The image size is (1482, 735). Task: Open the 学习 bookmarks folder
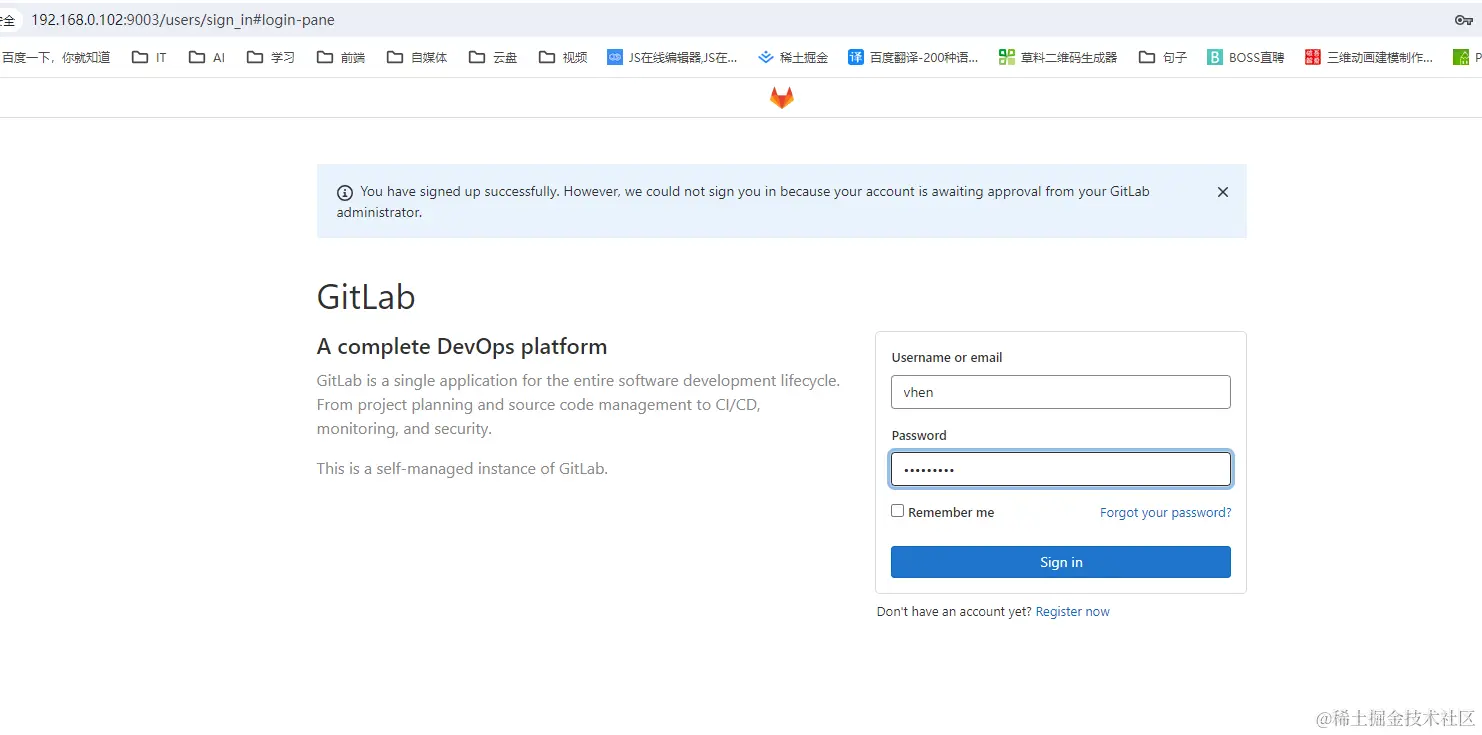tap(270, 57)
